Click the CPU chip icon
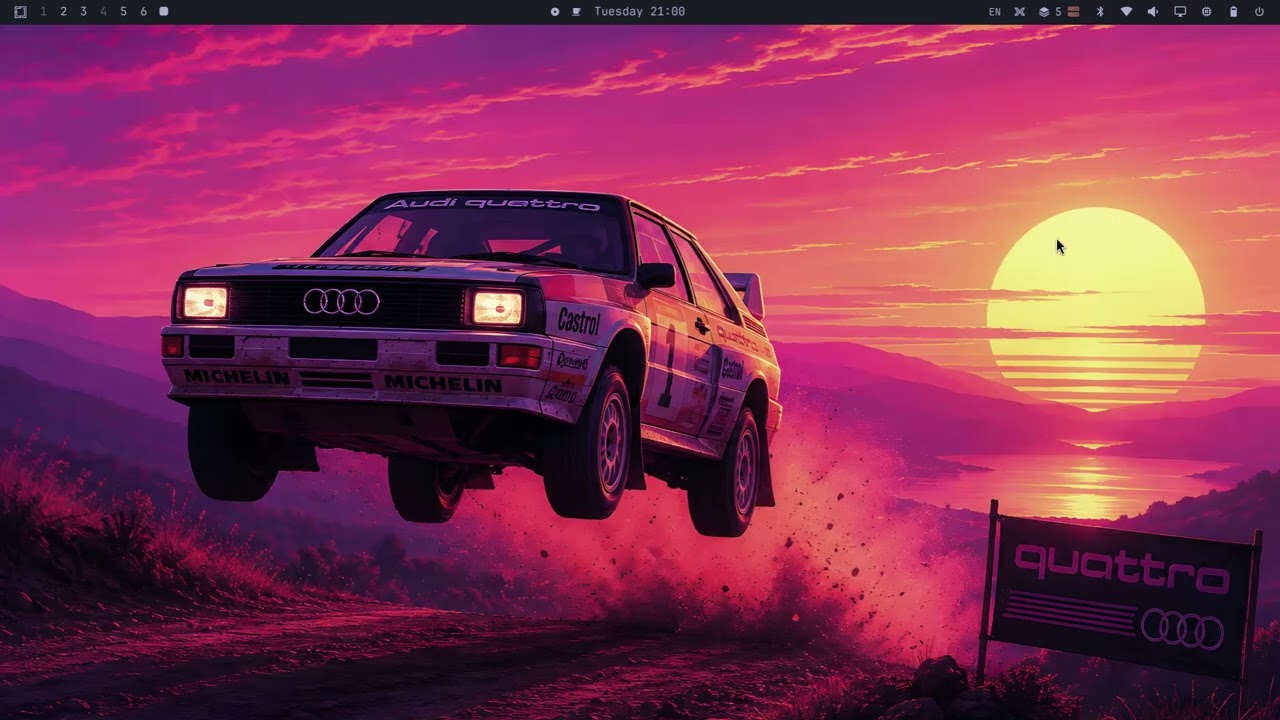 click(1206, 12)
